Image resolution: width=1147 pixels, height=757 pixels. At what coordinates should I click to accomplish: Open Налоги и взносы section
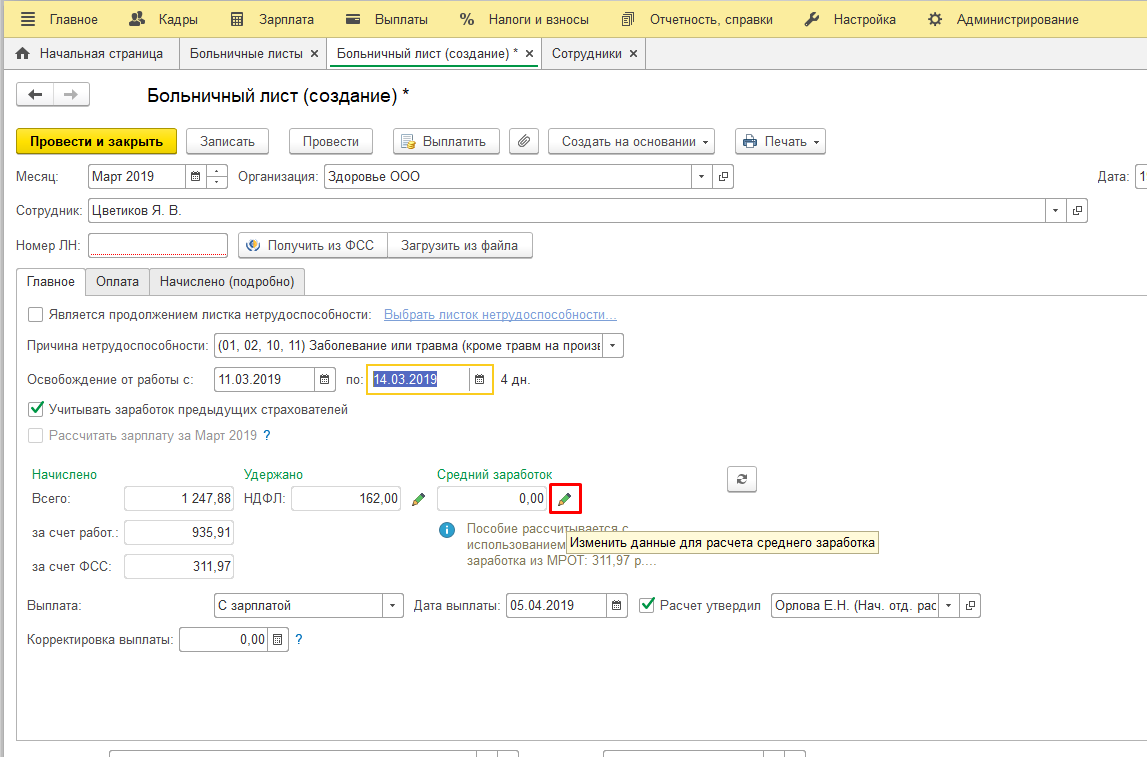524,19
